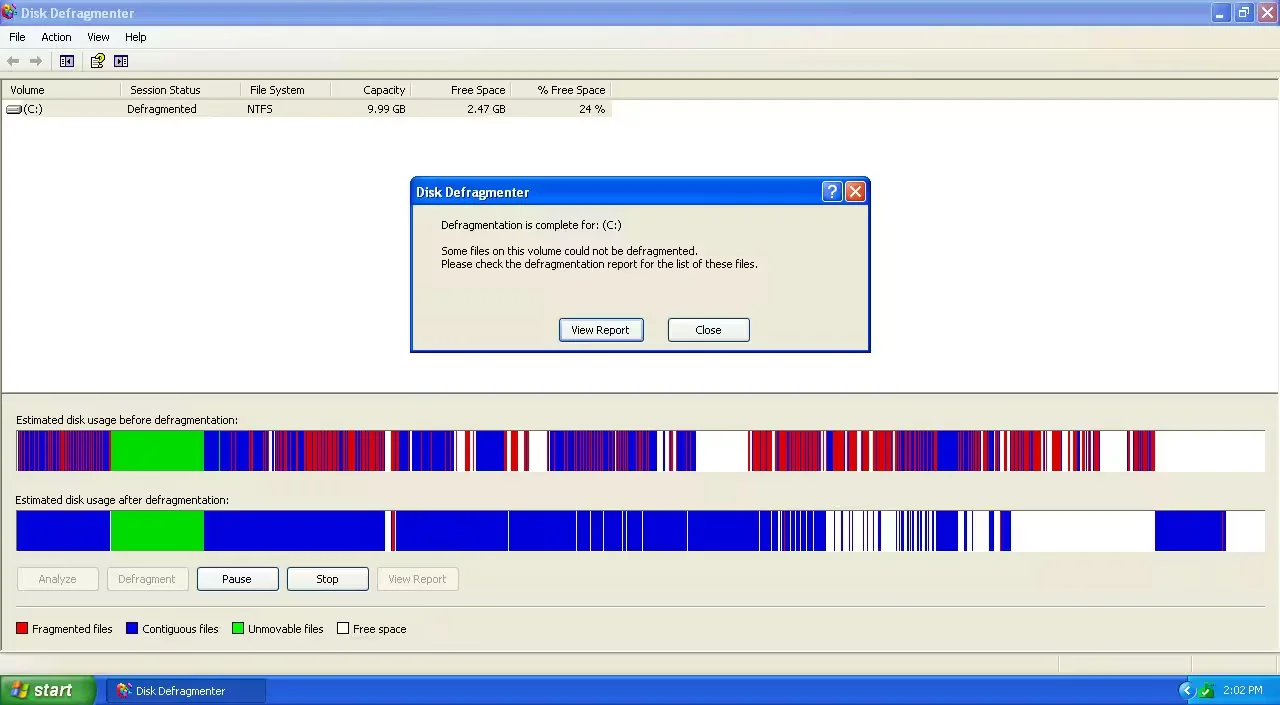The height and width of the screenshot is (705, 1280).
Task: Click the Disk Defragmenter title bar icon
Action: 9,13
